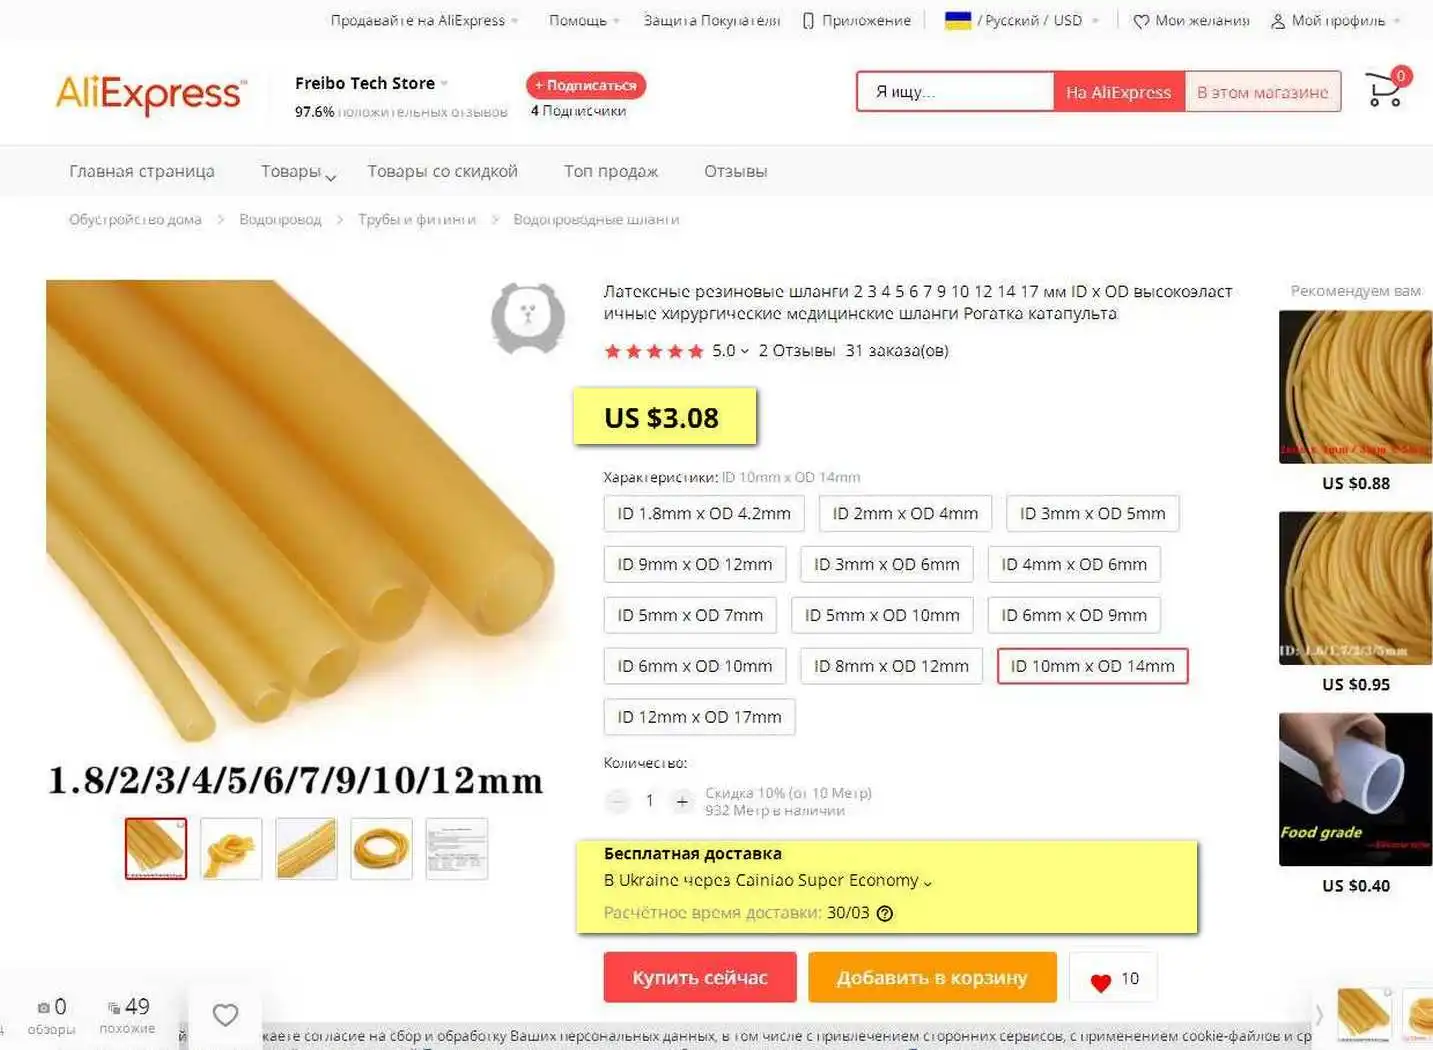The height and width of the screenshot is (1050, 1433).
Task: Click the Добавить в корзину button
Action: [x=932, y=977]
